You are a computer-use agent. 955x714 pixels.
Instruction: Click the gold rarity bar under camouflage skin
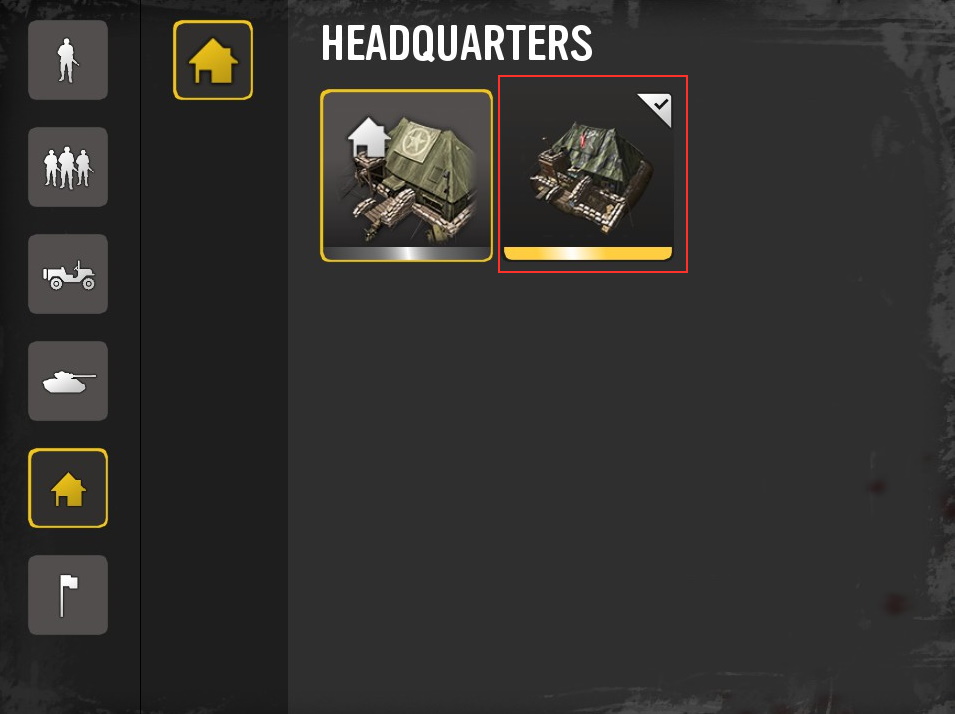pos(588,253)
